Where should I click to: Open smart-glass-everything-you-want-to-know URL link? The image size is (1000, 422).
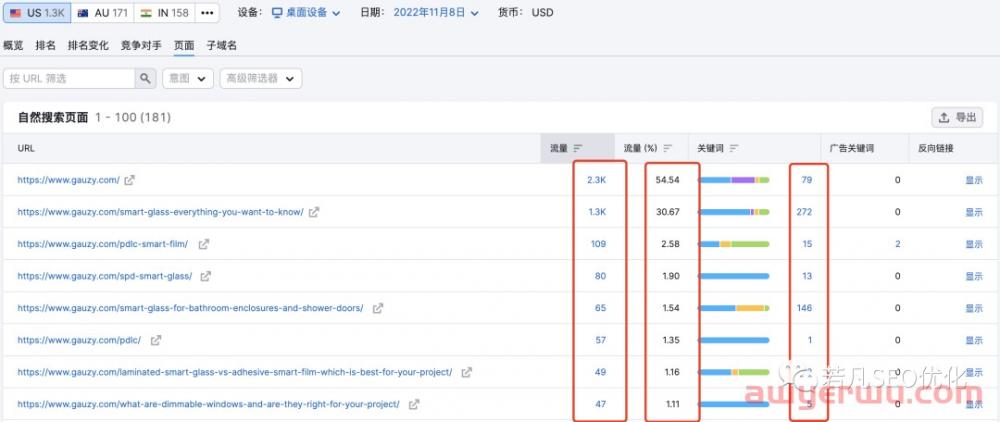point(160,212)
